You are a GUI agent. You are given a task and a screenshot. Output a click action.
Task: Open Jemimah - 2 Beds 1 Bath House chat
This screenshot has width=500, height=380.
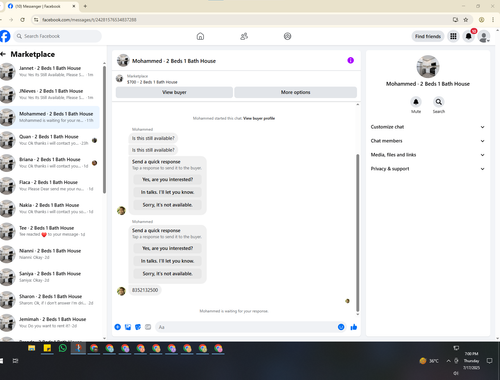50,323
